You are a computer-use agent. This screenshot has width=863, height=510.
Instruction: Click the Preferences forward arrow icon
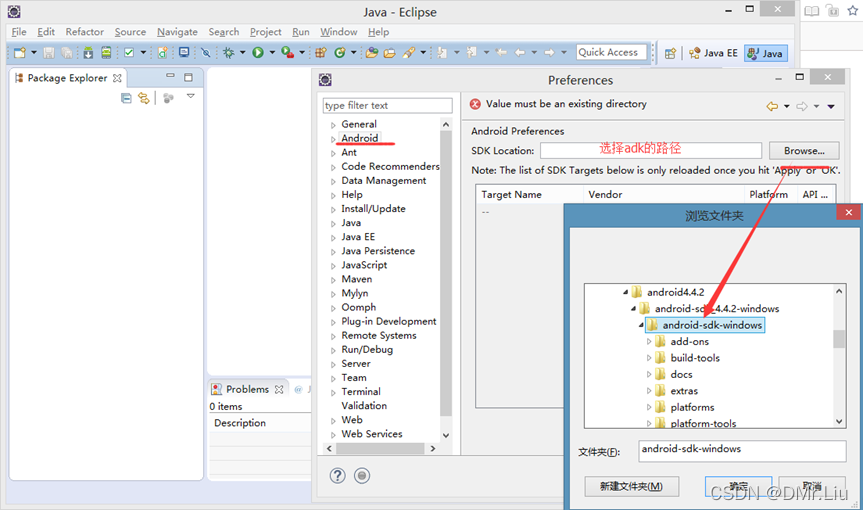(802, 106)
